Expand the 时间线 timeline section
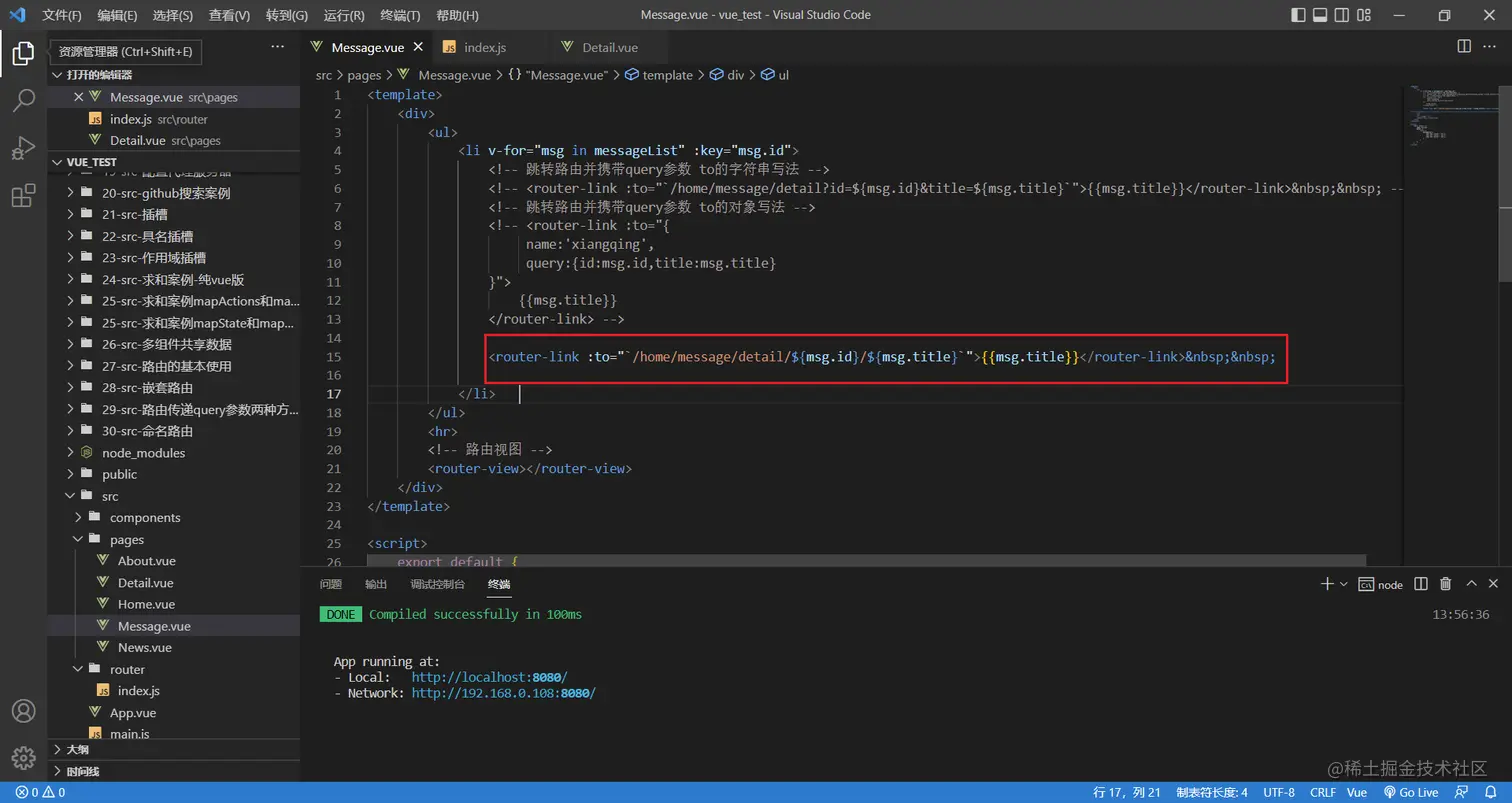 [x=57, y=771]
